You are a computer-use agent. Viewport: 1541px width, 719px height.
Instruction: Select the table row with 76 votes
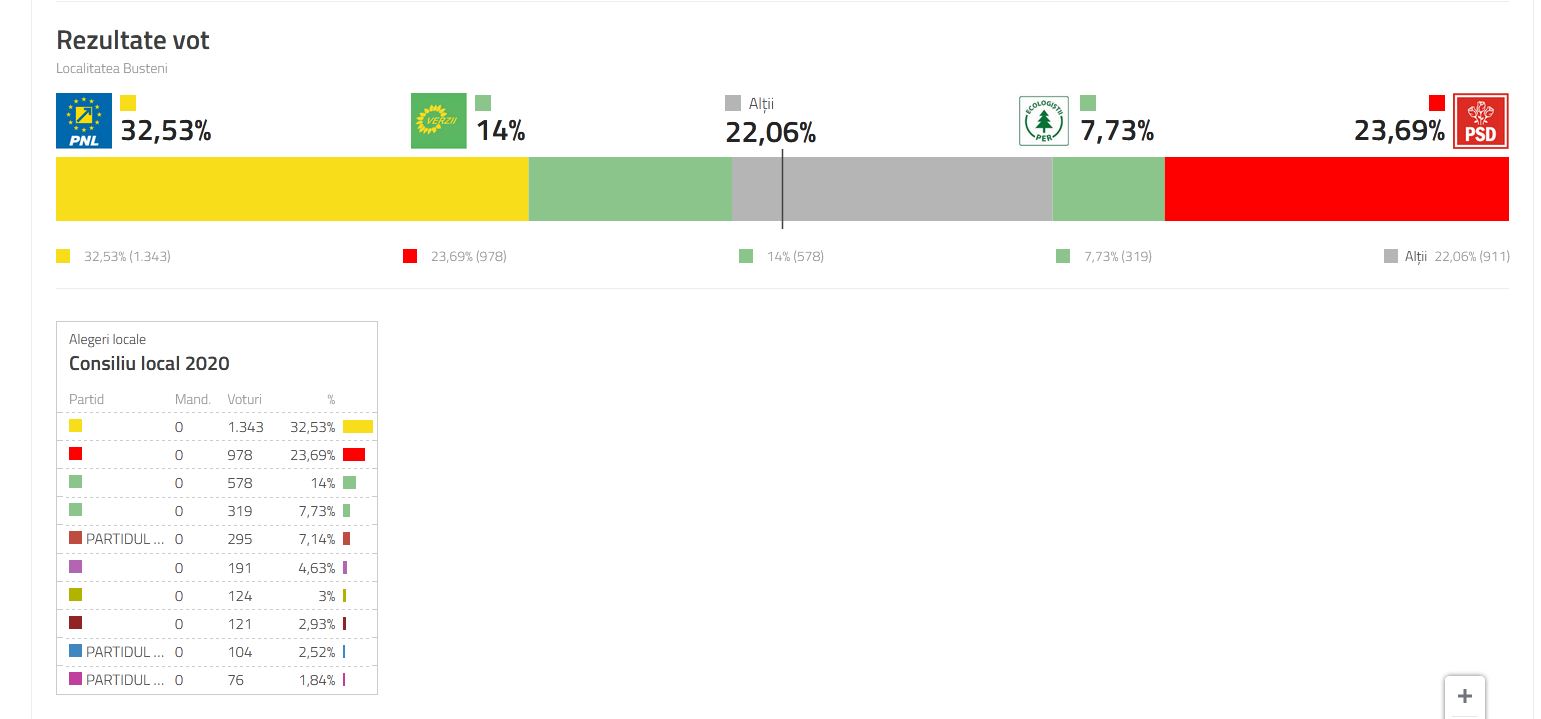pyautogui.click(x=217, y=680)
